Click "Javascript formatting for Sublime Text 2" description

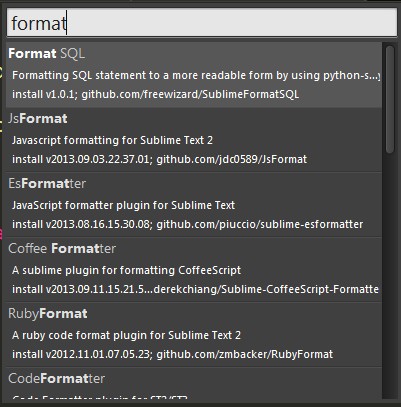coord(112,140)
